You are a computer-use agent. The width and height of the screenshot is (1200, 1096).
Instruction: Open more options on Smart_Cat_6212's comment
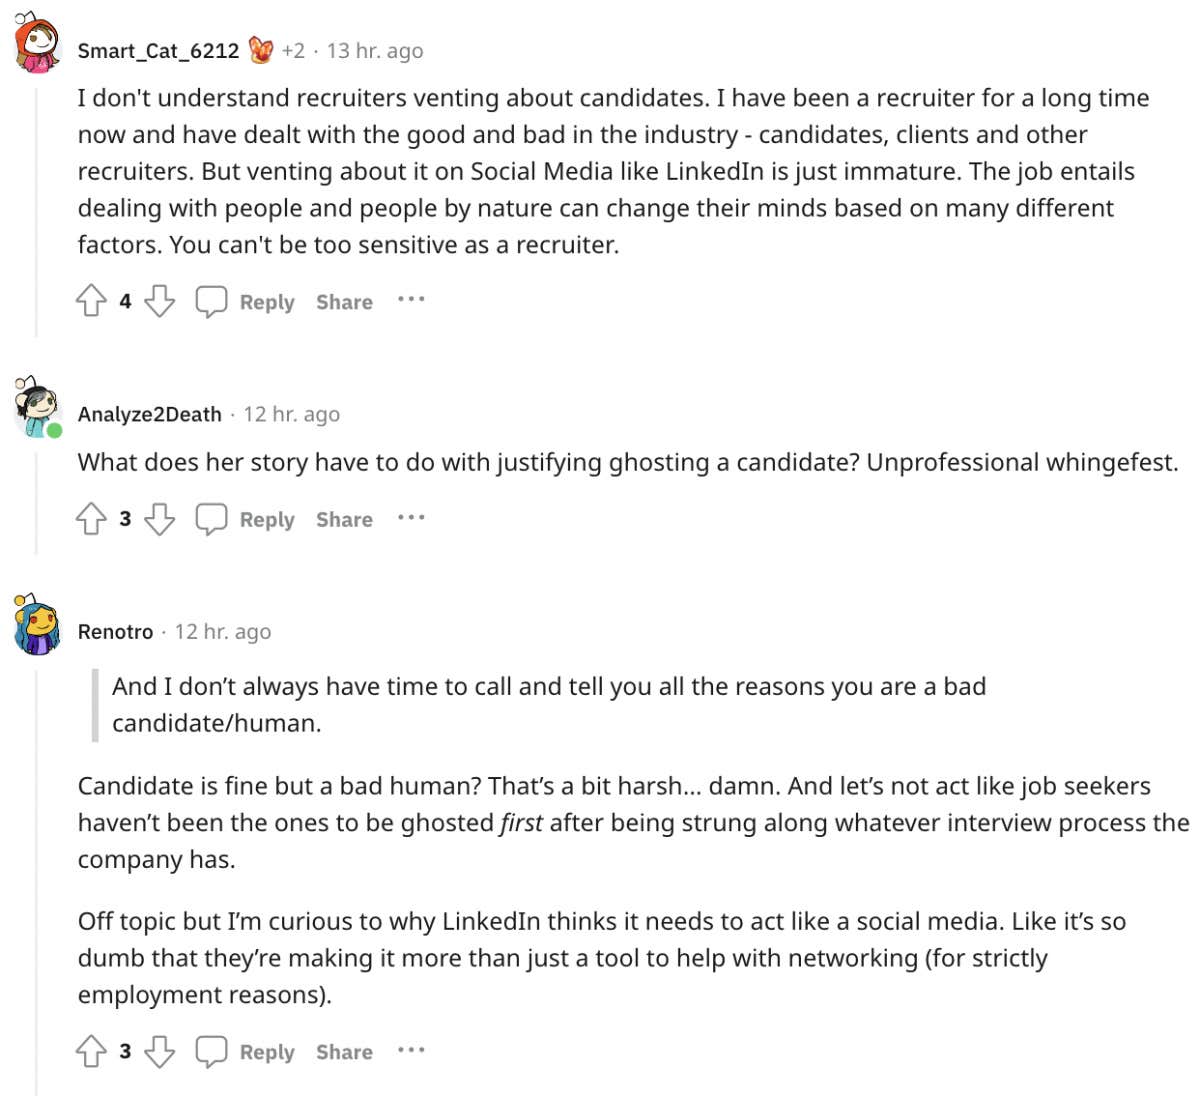coord(411,299)
